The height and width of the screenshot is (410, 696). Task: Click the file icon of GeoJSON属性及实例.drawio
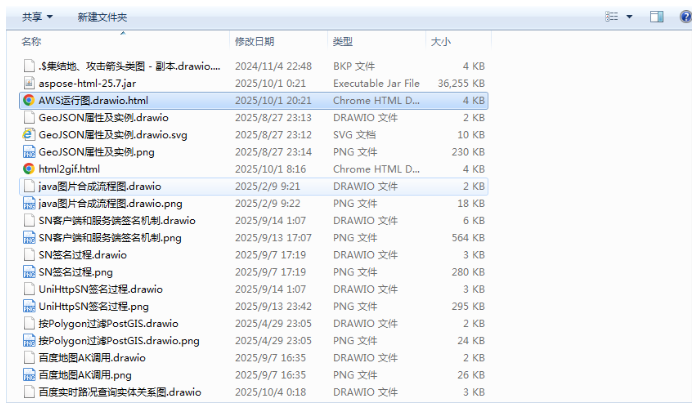[x=29, y=117]
